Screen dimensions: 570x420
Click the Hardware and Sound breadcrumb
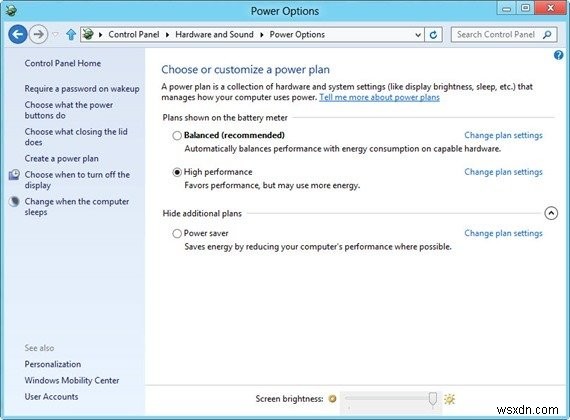click(214, 35)
